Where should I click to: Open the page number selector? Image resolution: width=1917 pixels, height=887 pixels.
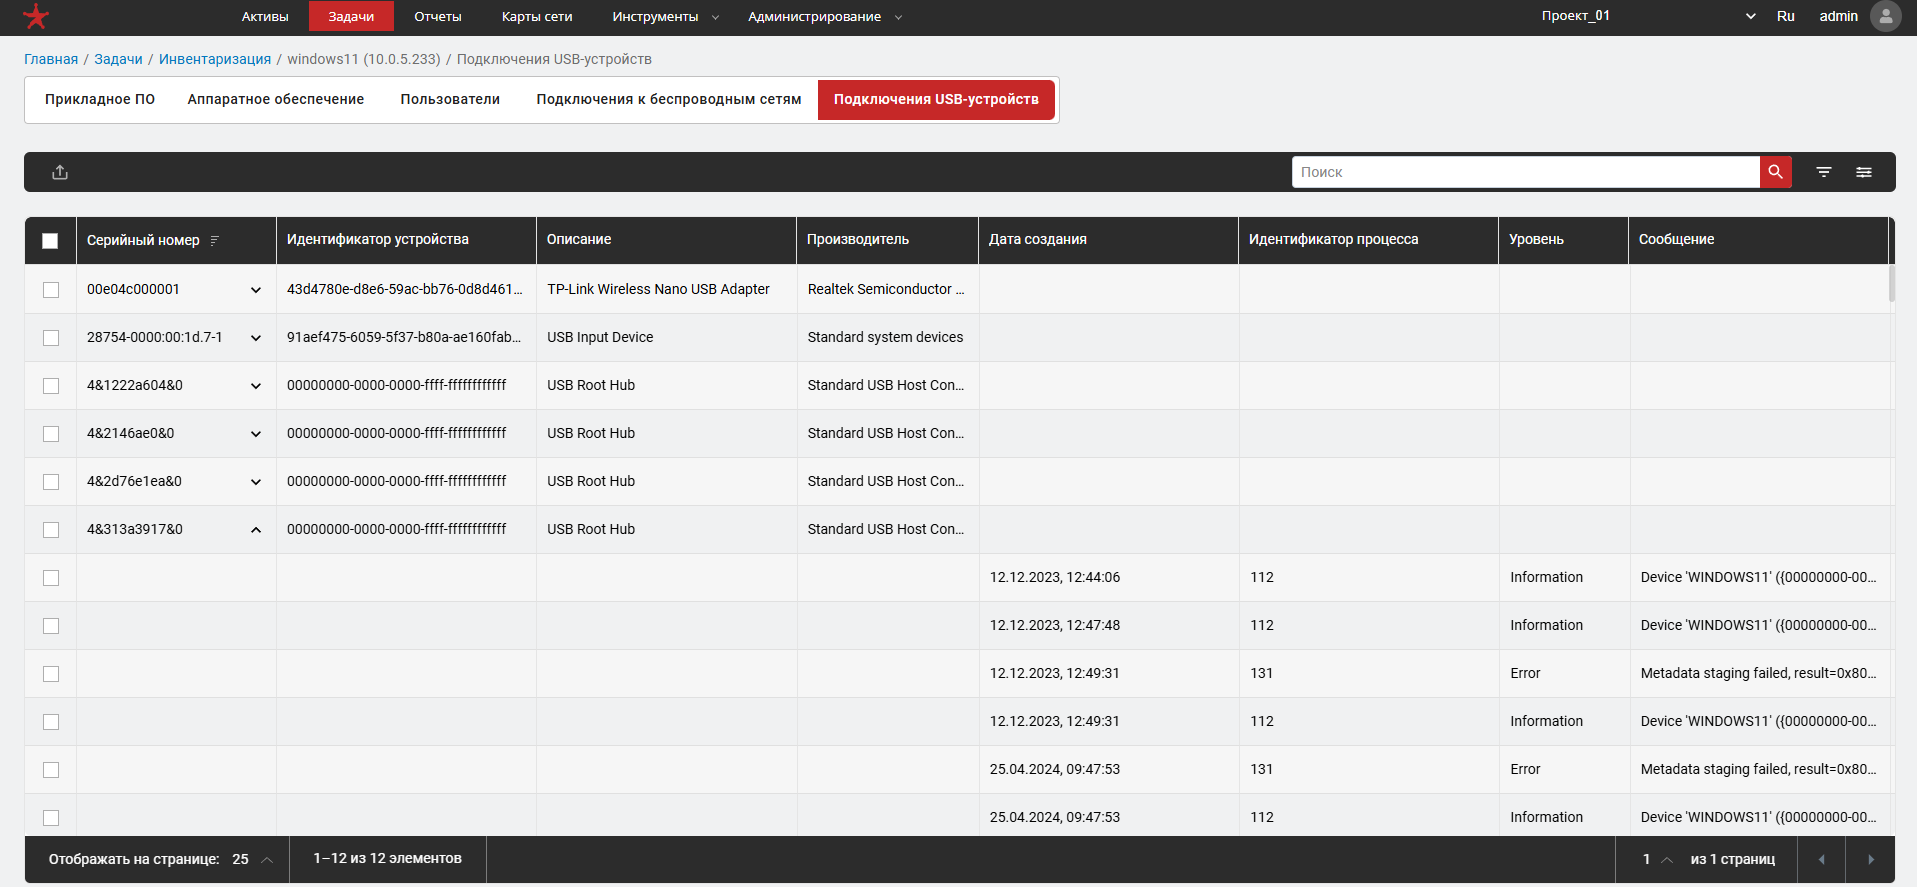(x=1657, y=859)
